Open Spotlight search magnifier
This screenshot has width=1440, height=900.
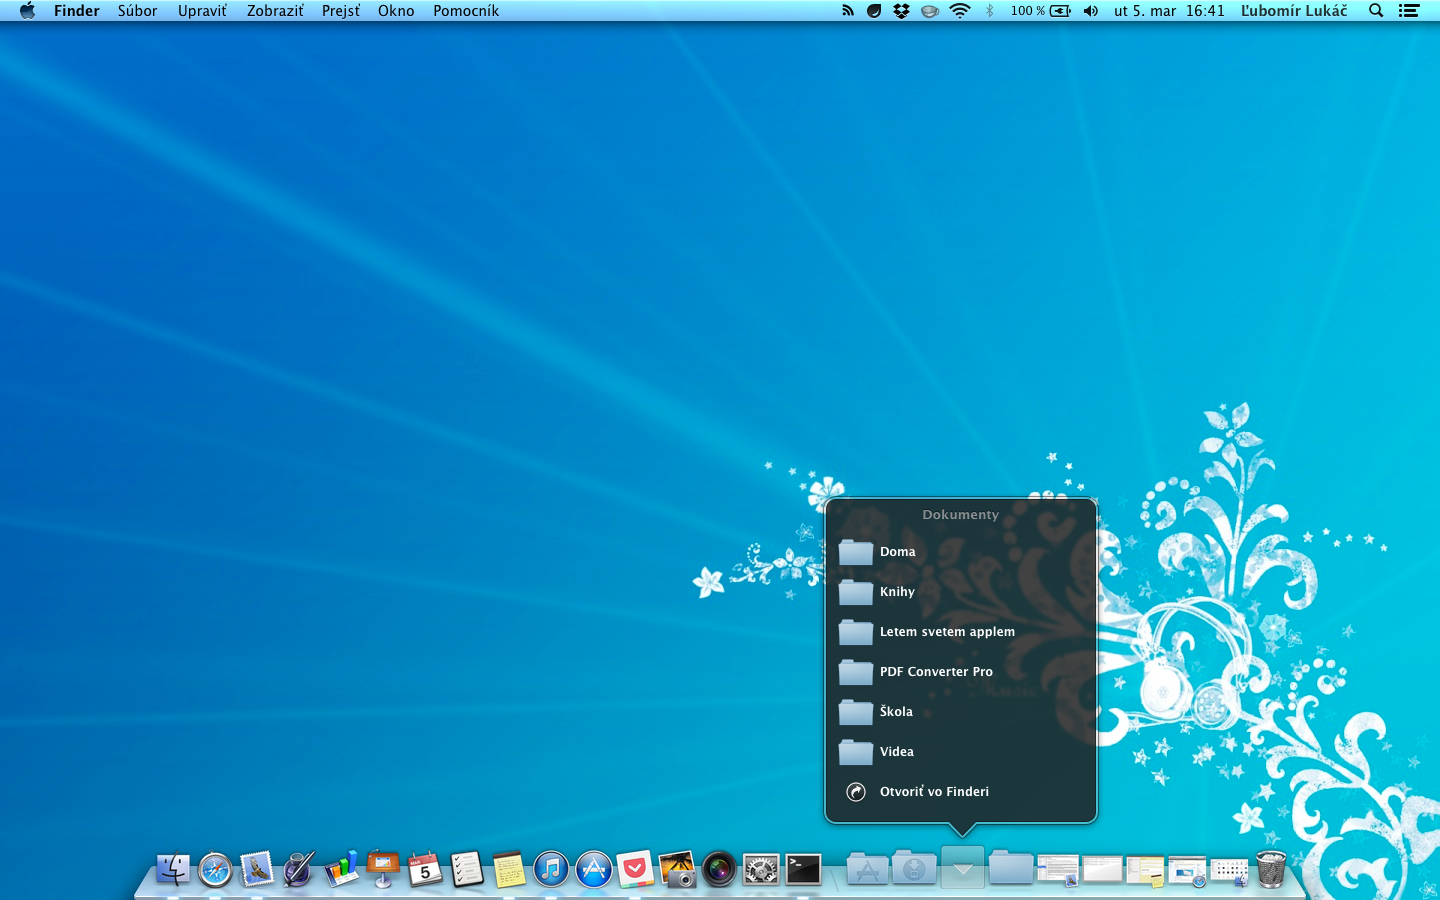[1376, 11]
